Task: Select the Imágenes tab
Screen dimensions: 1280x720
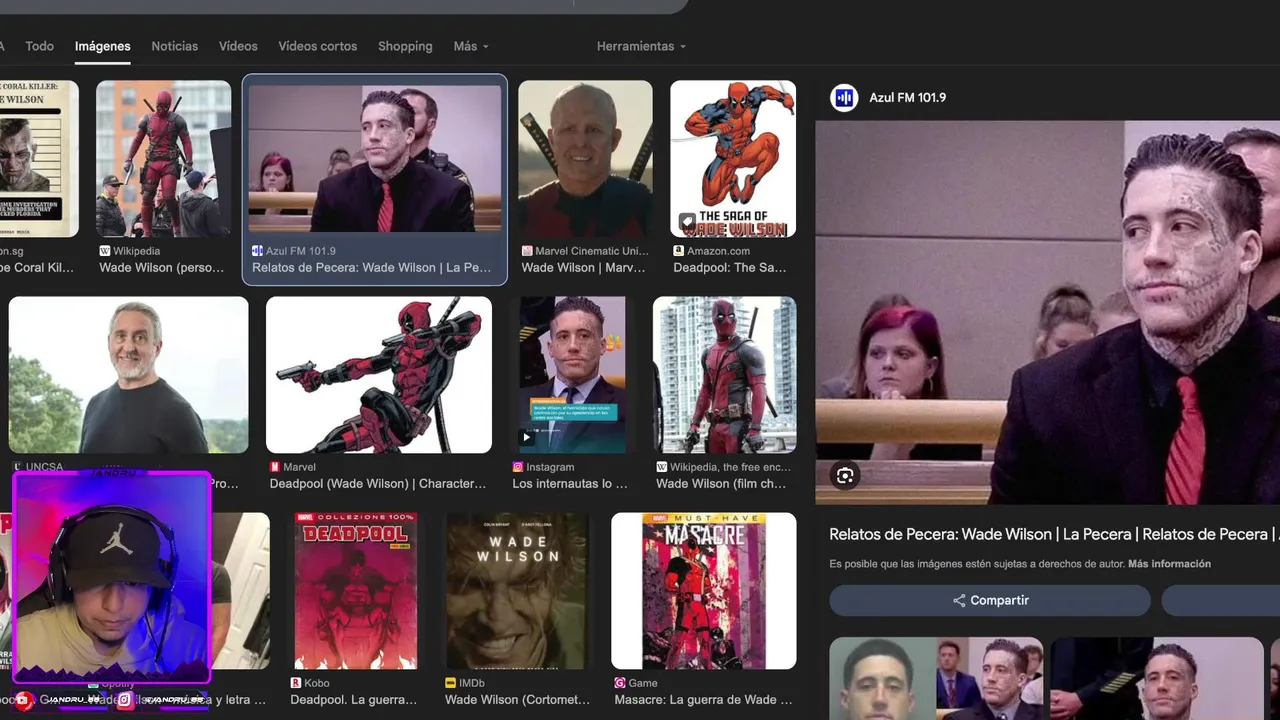Action: 103,46
